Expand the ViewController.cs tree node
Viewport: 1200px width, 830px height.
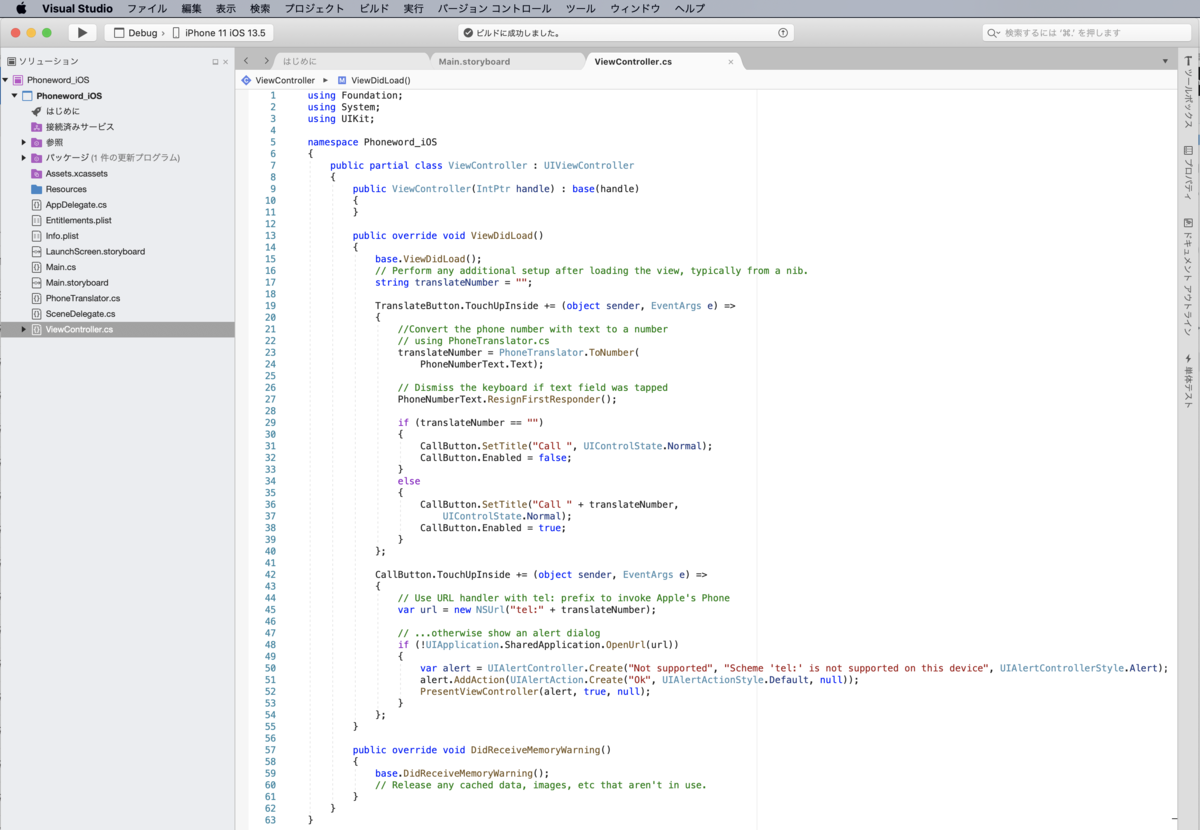pyautogui.click(x=23, y=329)
